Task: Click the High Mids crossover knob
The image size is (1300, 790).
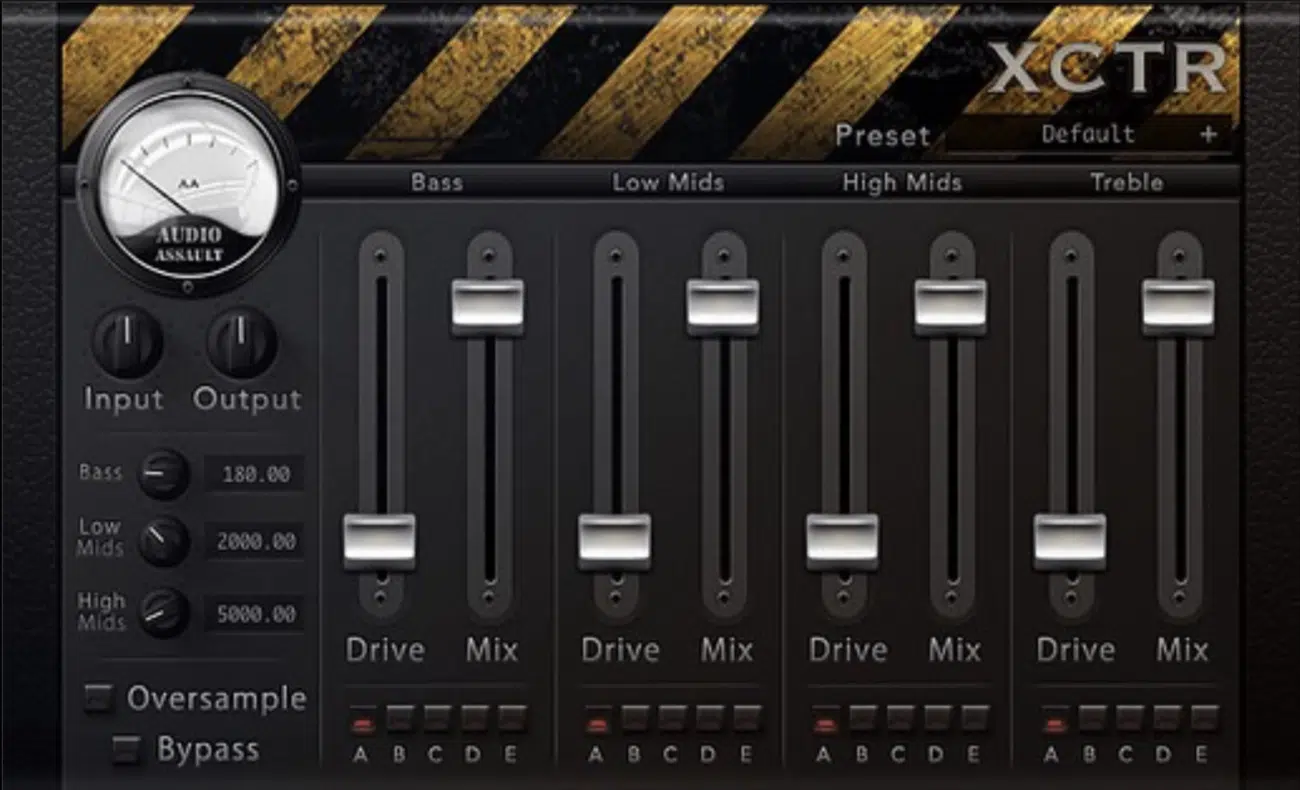Action: [x=162, y=613]
